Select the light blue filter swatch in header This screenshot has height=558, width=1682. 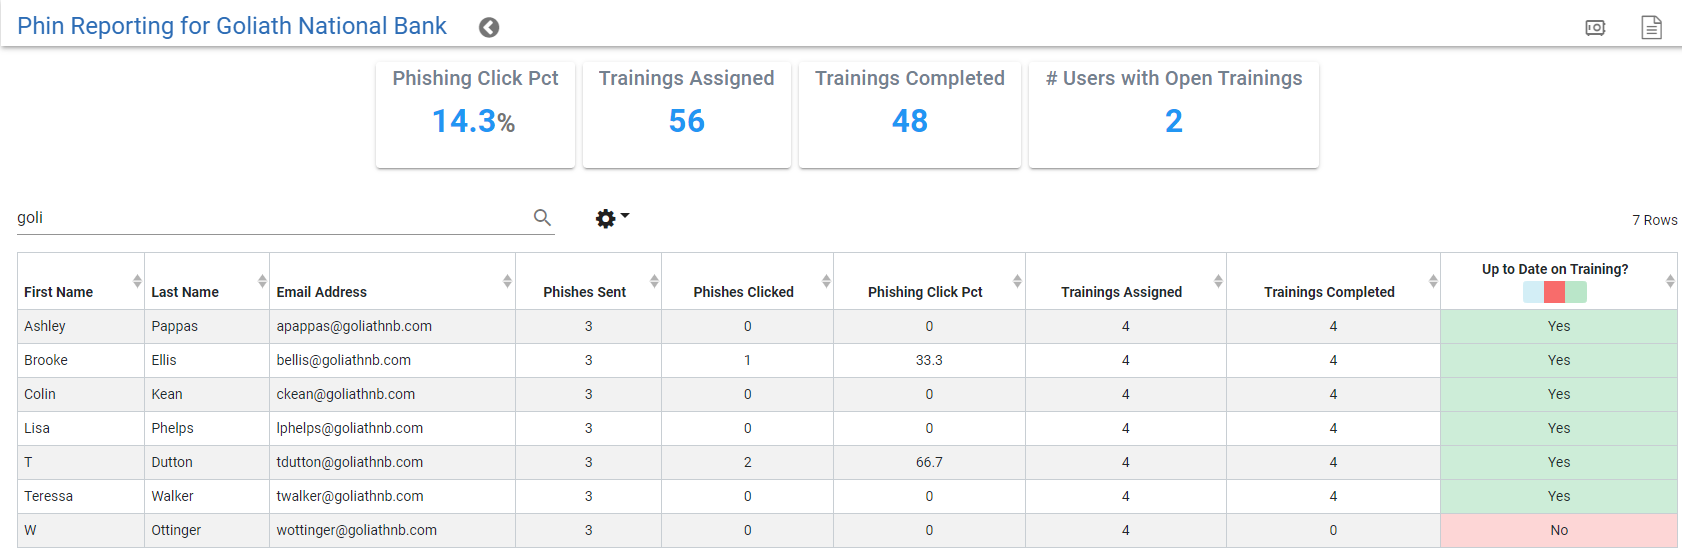coord(1533,292)
